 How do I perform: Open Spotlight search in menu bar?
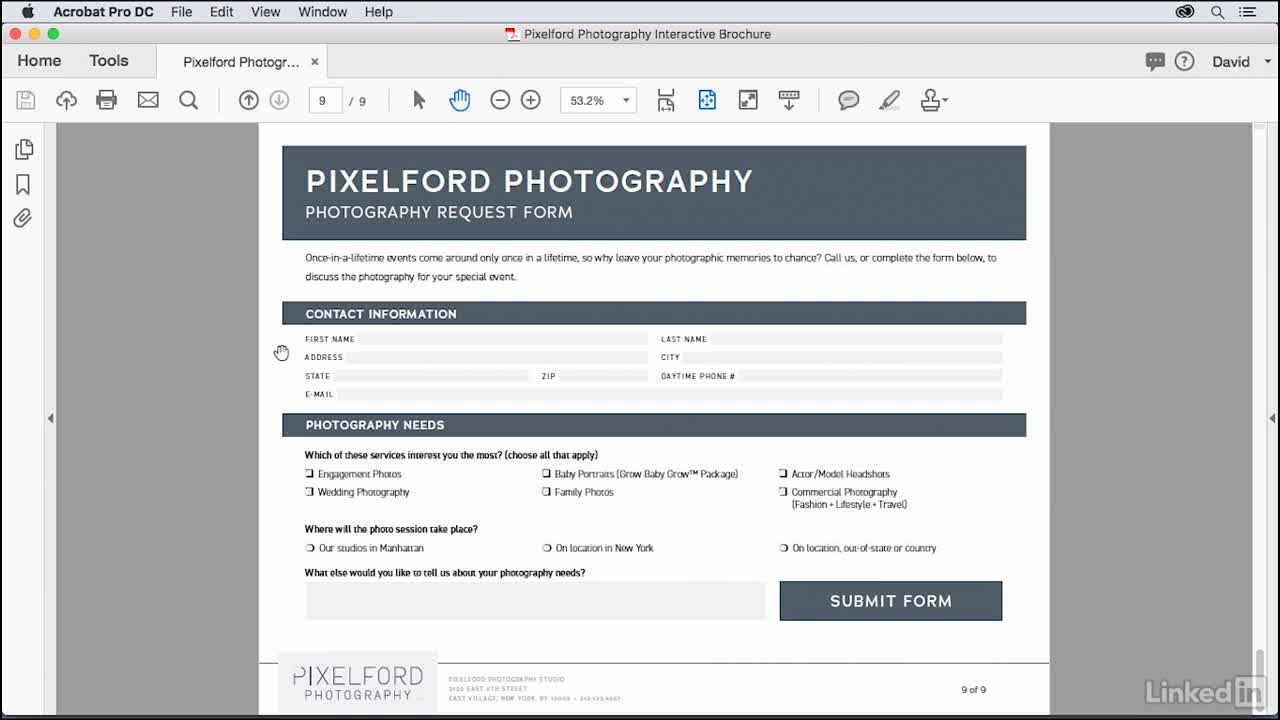(1218, 12)
